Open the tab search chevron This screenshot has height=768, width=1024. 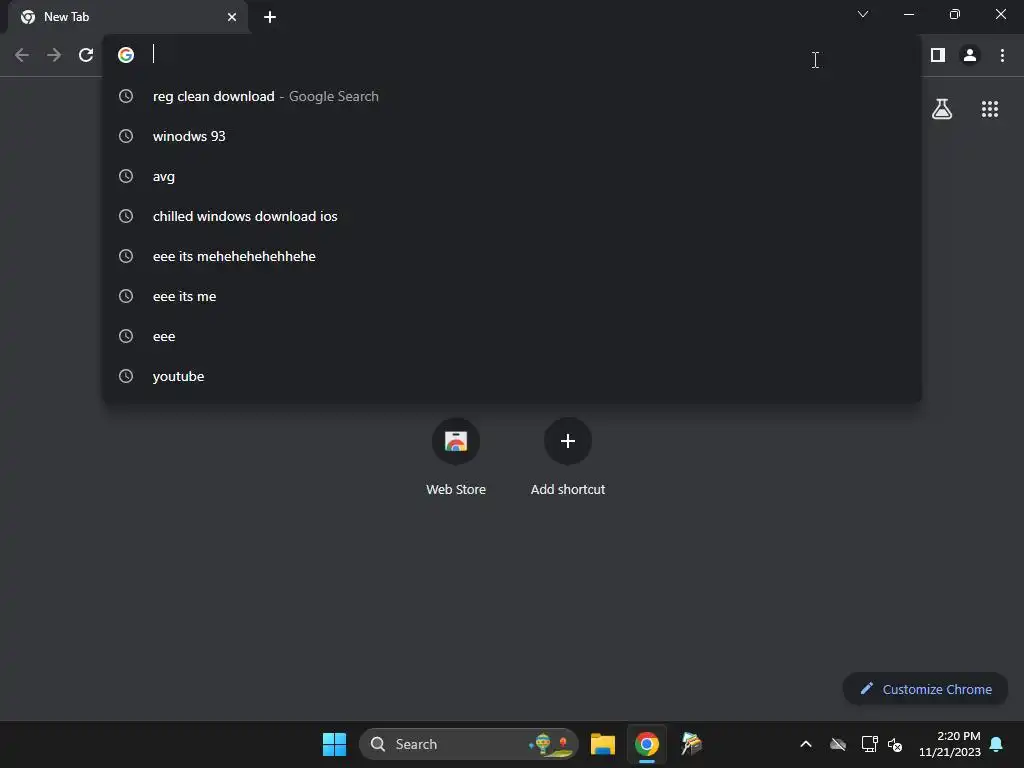pos(863,14)
